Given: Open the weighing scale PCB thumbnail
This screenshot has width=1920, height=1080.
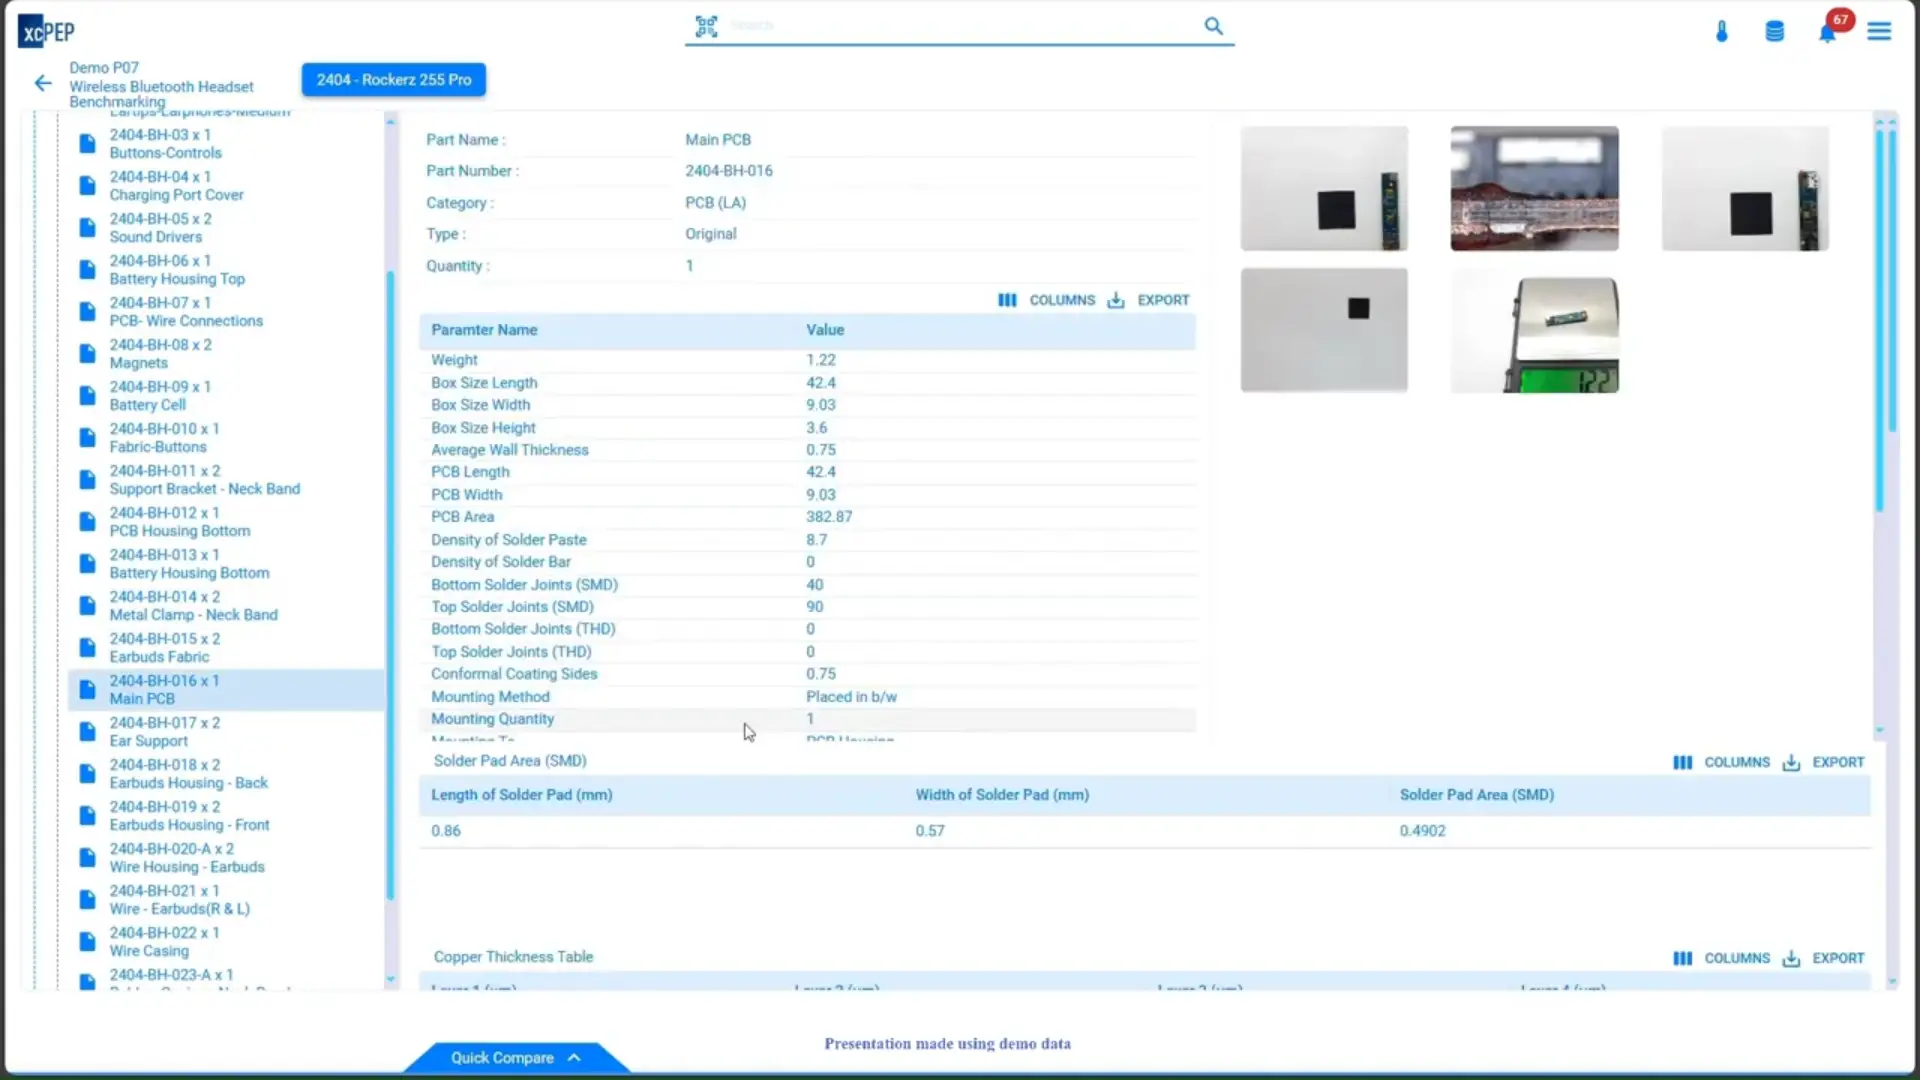Looking at the screenshot, I should click(1534, 331).
